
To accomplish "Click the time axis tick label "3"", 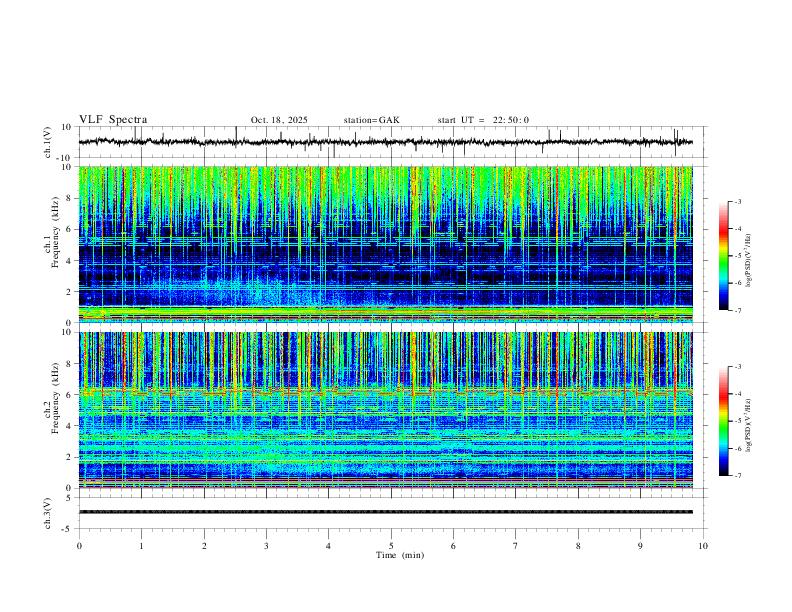I will coord(266,546).
